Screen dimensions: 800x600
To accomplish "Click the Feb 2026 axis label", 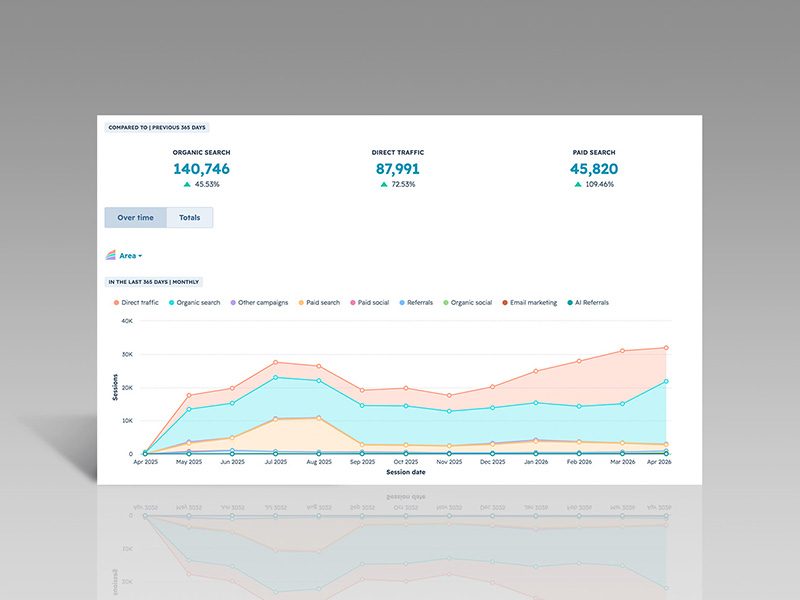I will (579, 462).
